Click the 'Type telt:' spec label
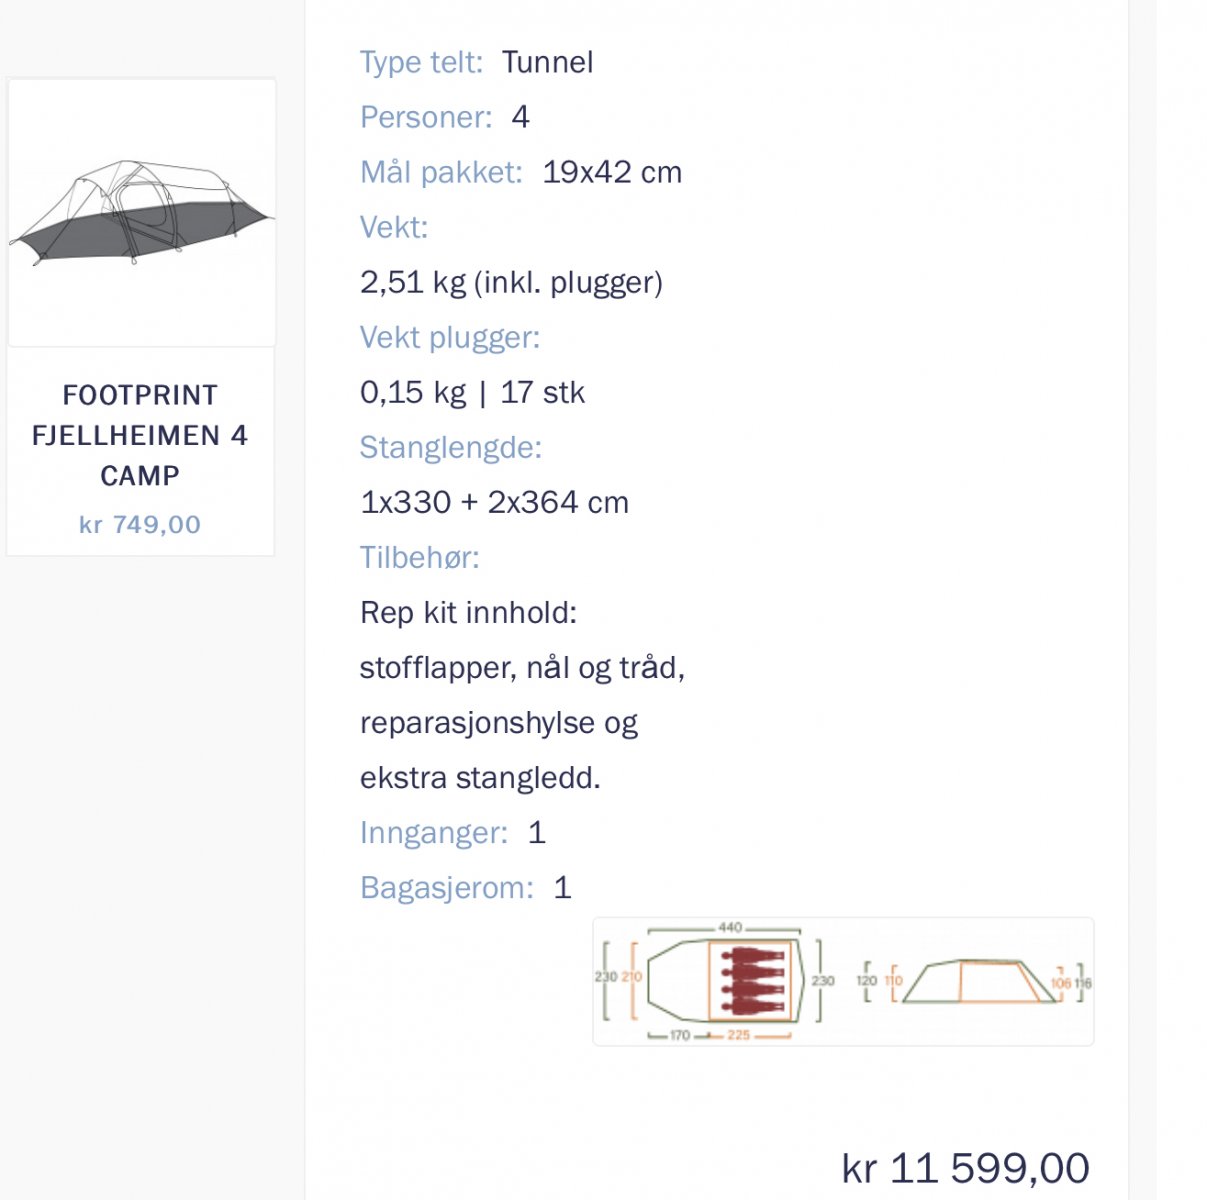The width and height of the screenshot is (1207, 1200). click(x=421, y=62)
